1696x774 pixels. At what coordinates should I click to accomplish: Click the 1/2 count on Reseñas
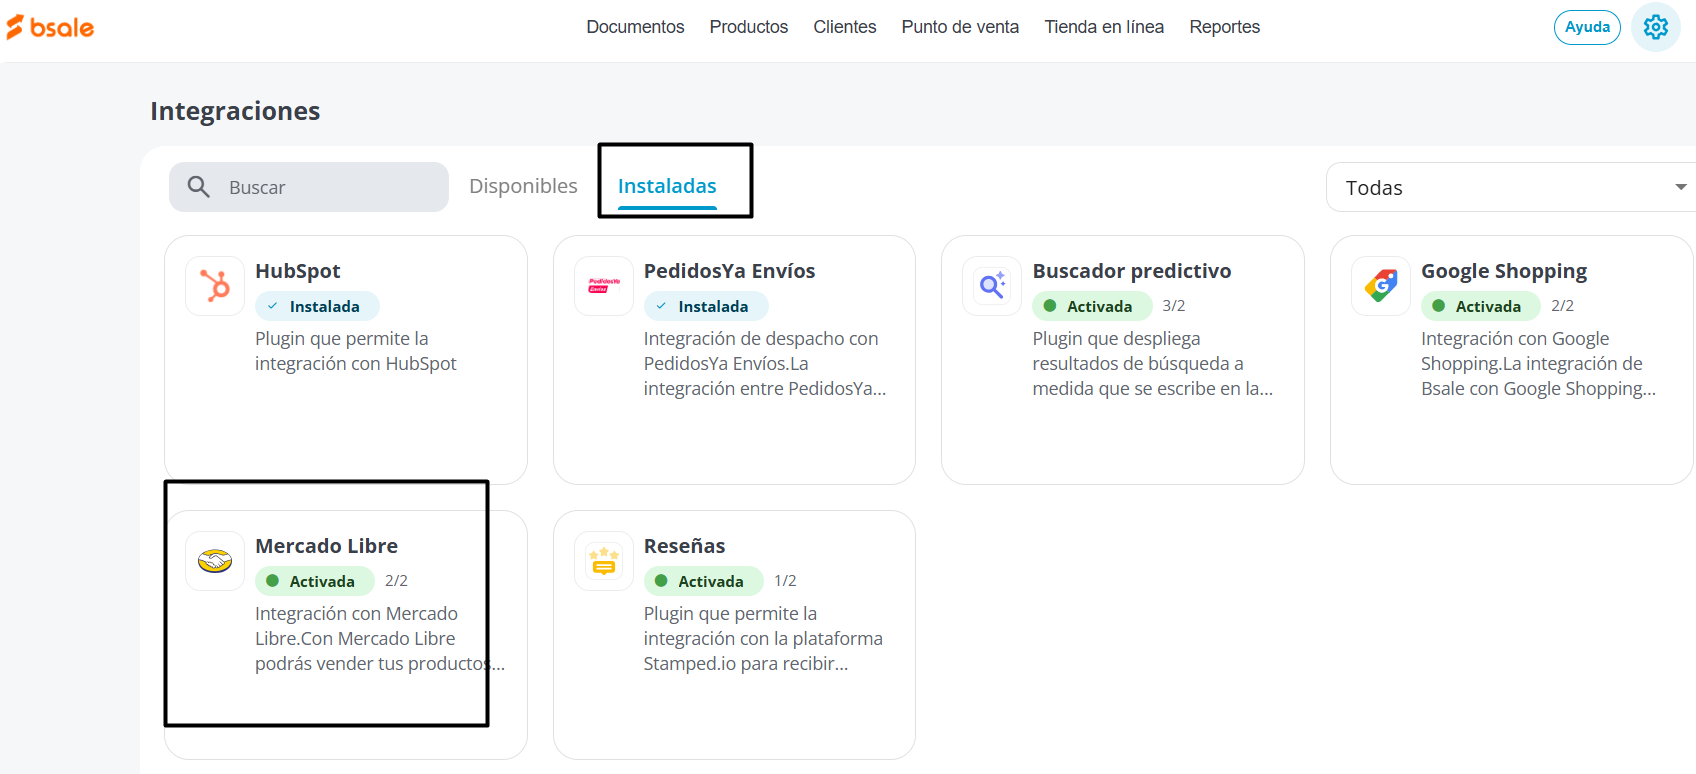(x=785, y=581)
